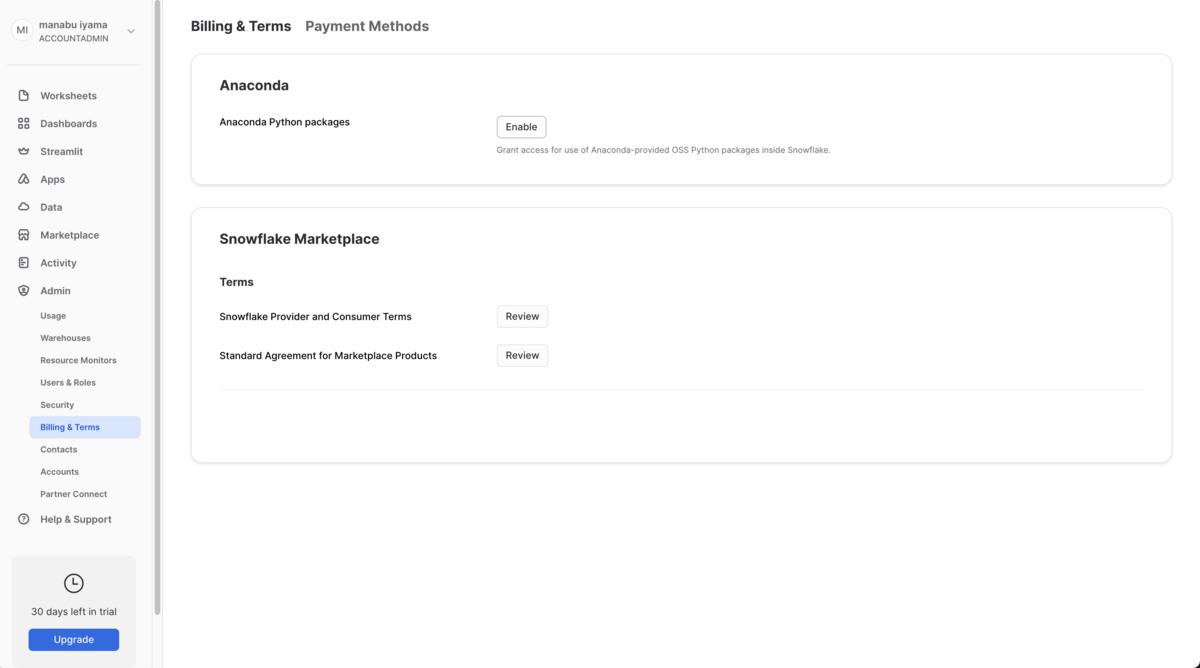Click Snowflake Provider and Consumer Terms label
This screenshot has height=668, width=1200.
click(316, 317)
